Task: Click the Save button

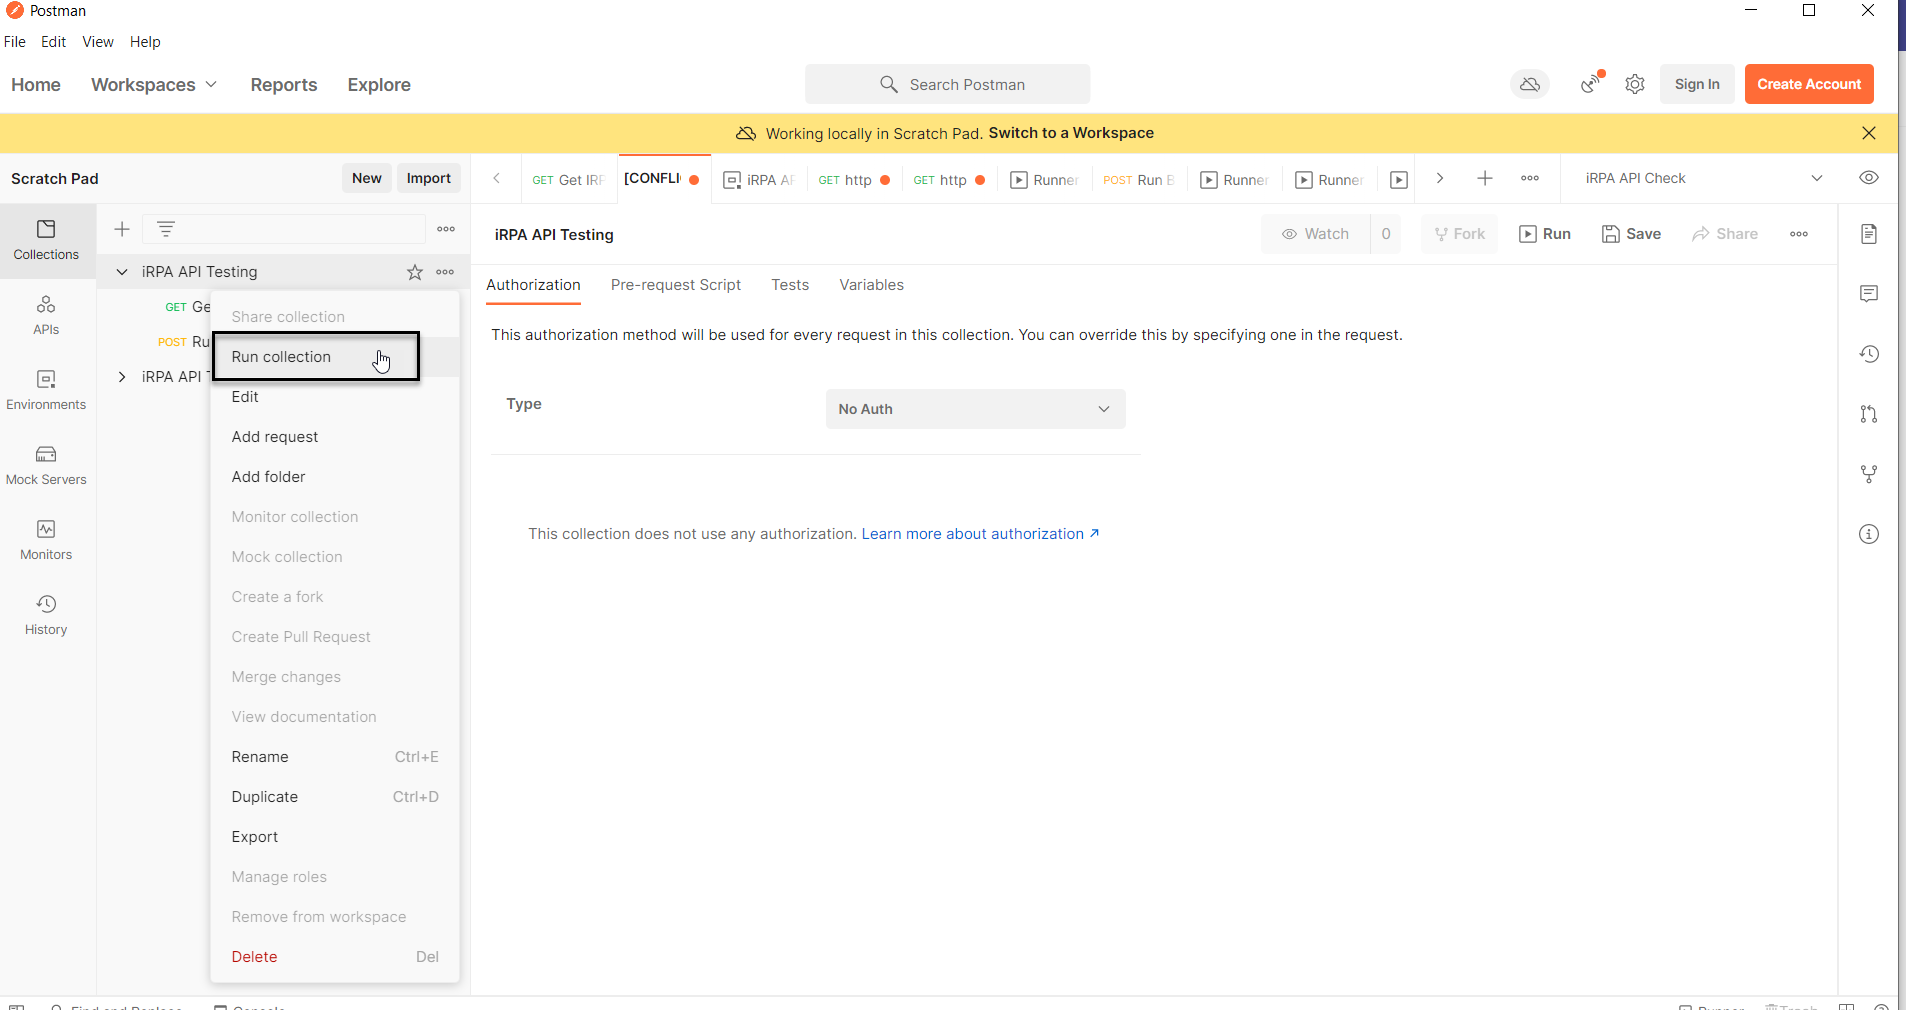Action: click(x=1631, y=234)
